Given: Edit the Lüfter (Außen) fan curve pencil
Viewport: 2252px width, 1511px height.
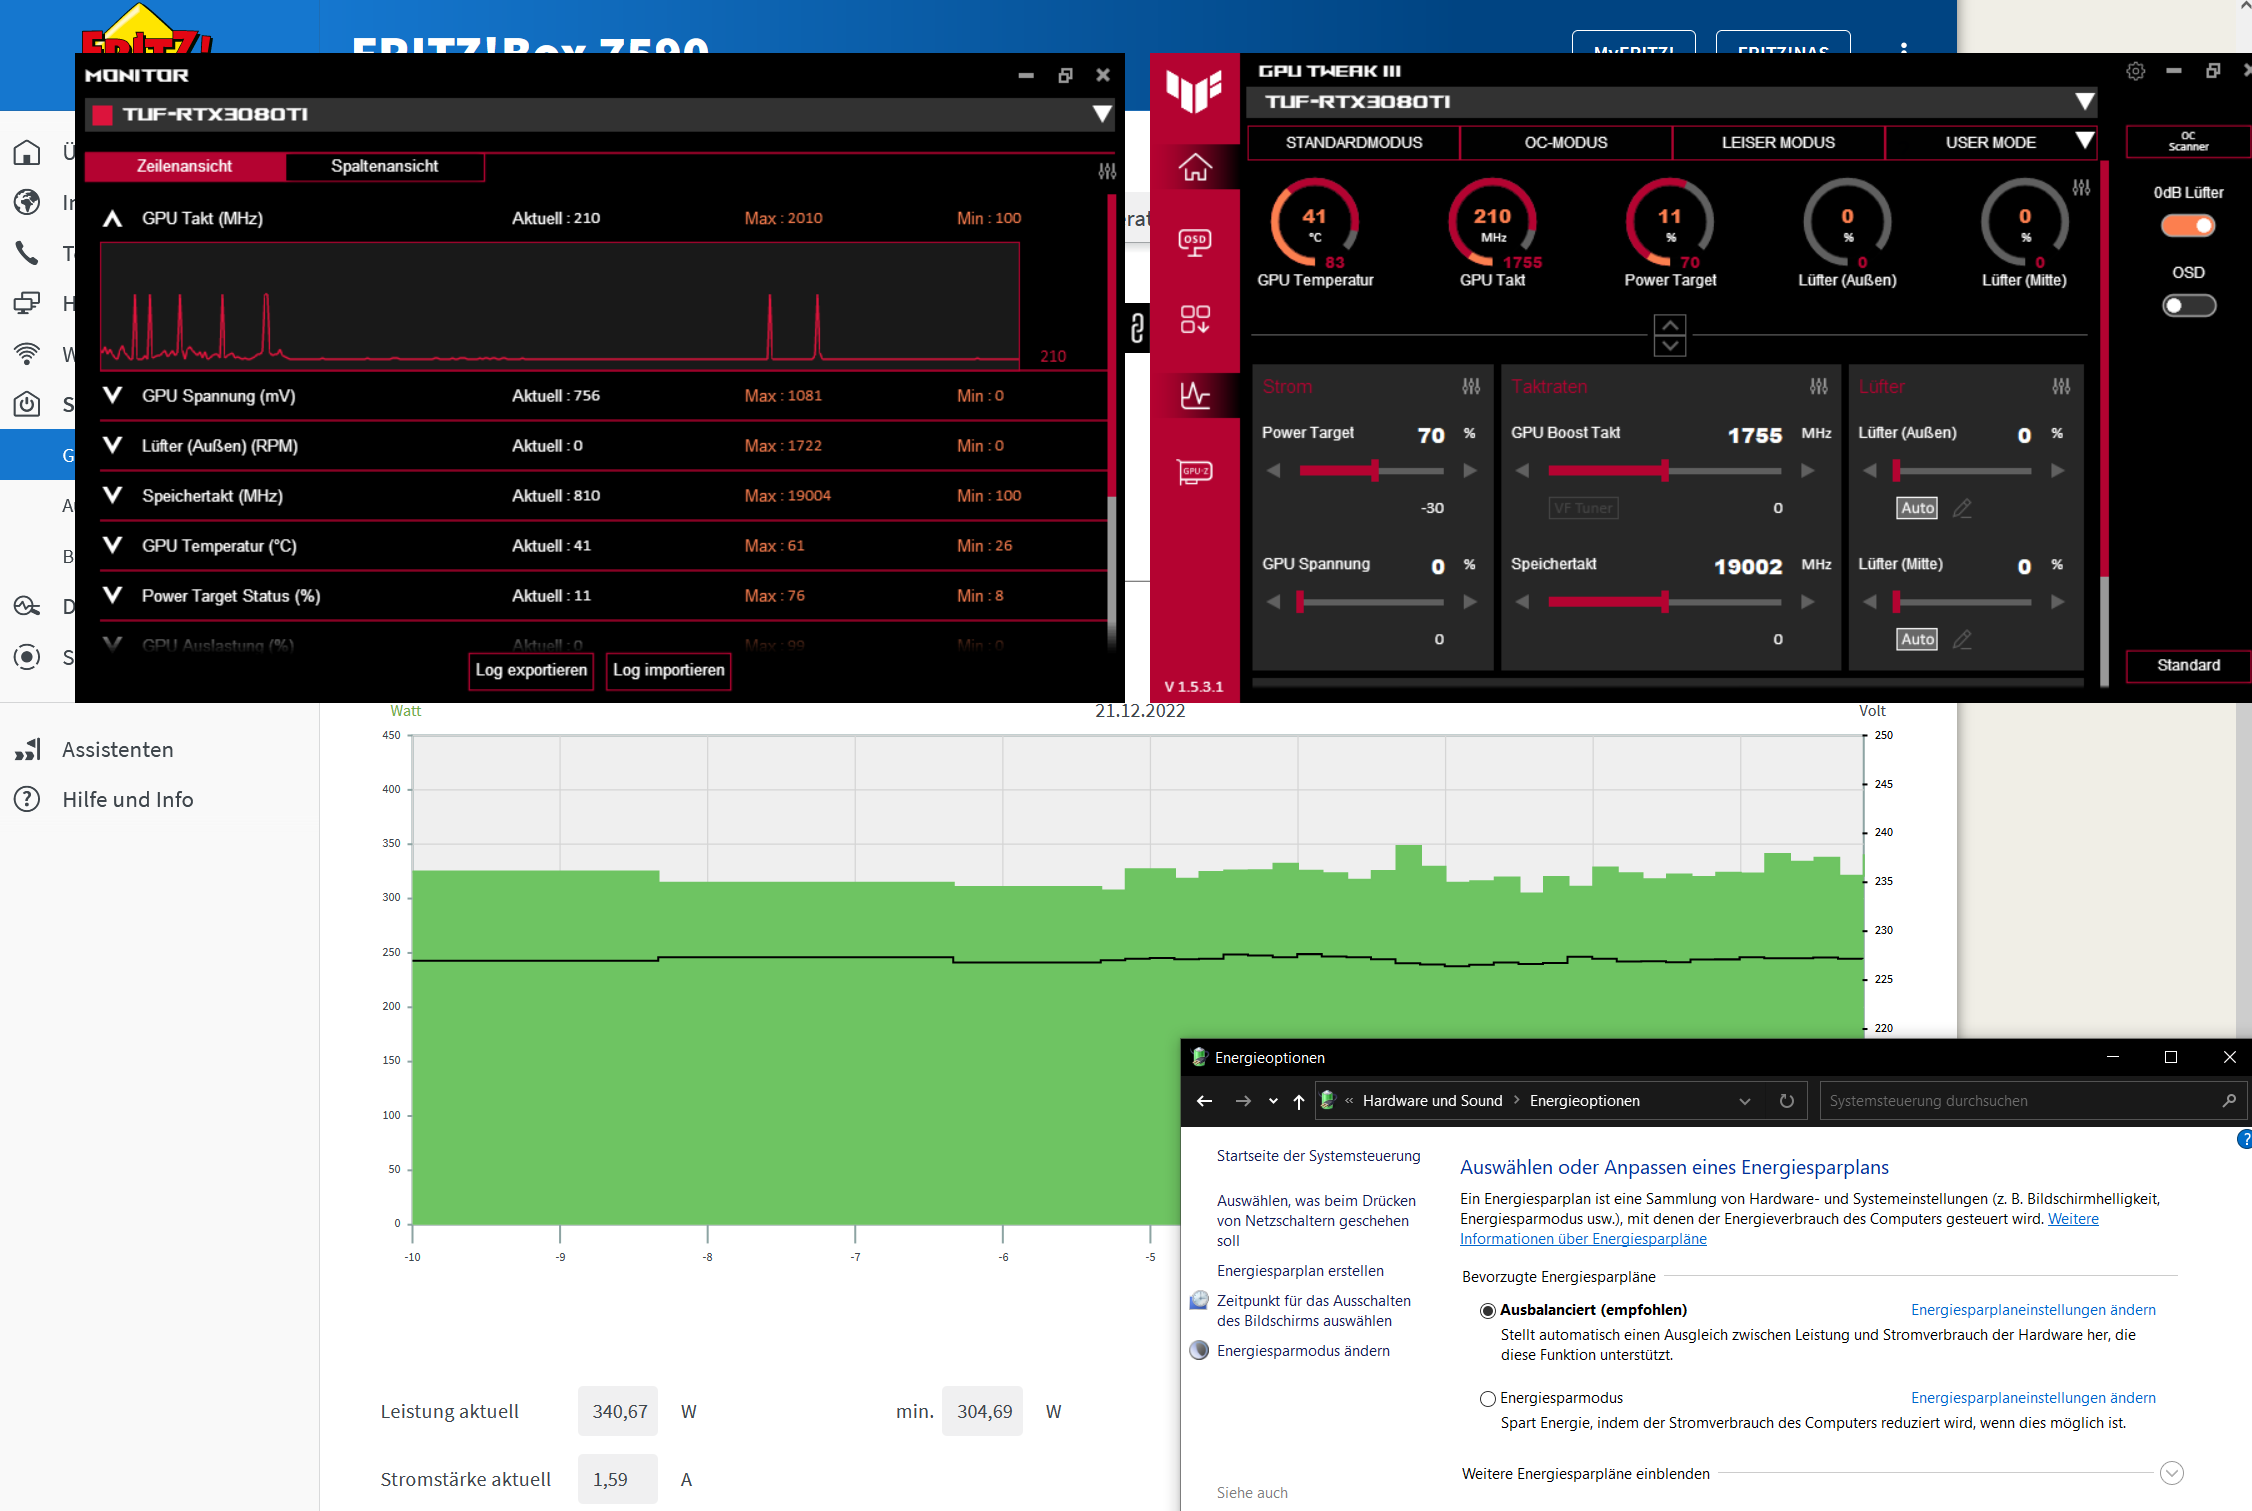Looking at the screenshot, I should point(1962,508).
